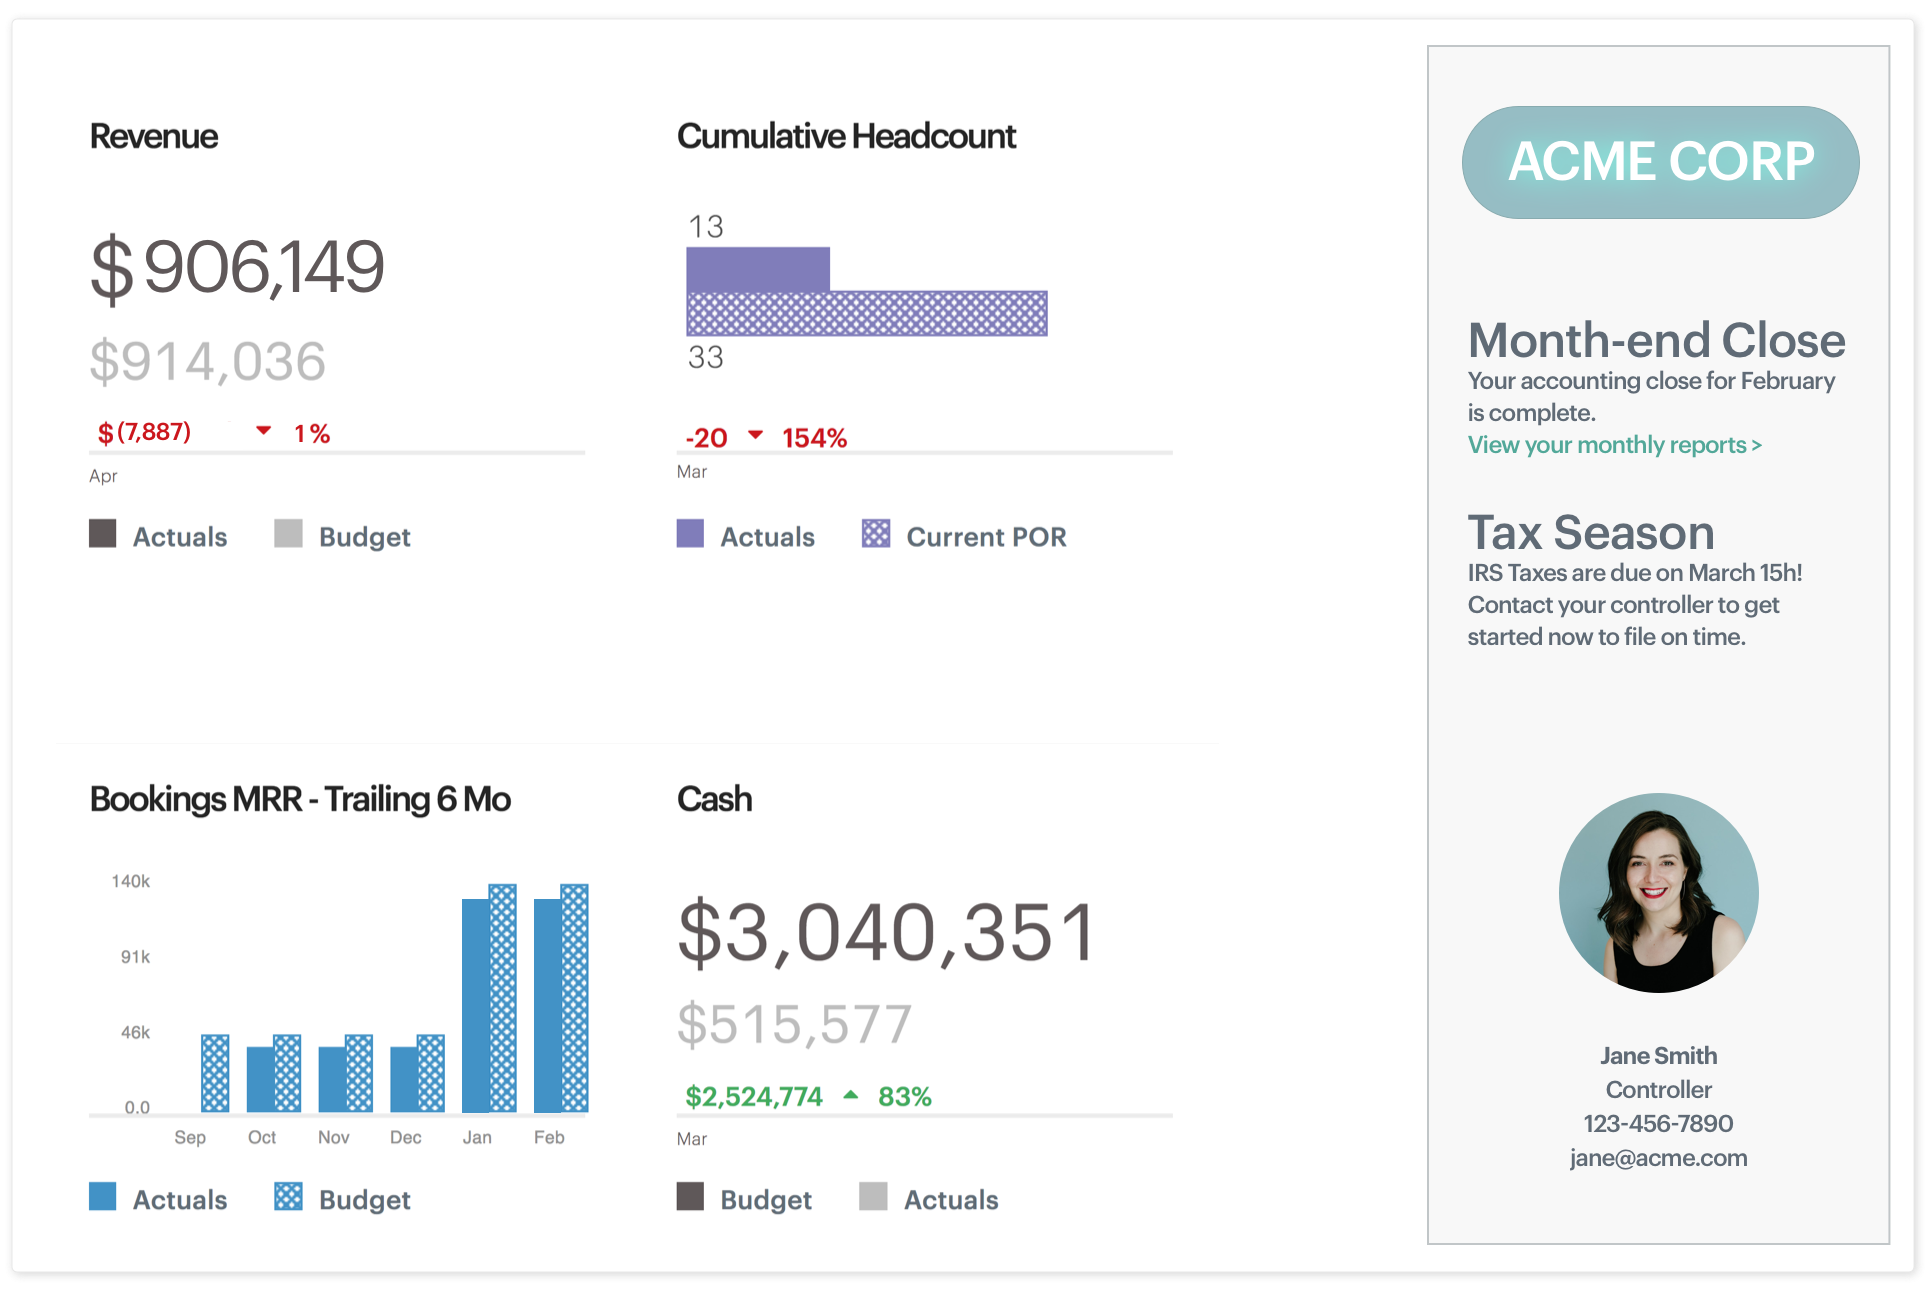
Task: Click the ACME CORP badge
Action: click(x=1660, y=162)
